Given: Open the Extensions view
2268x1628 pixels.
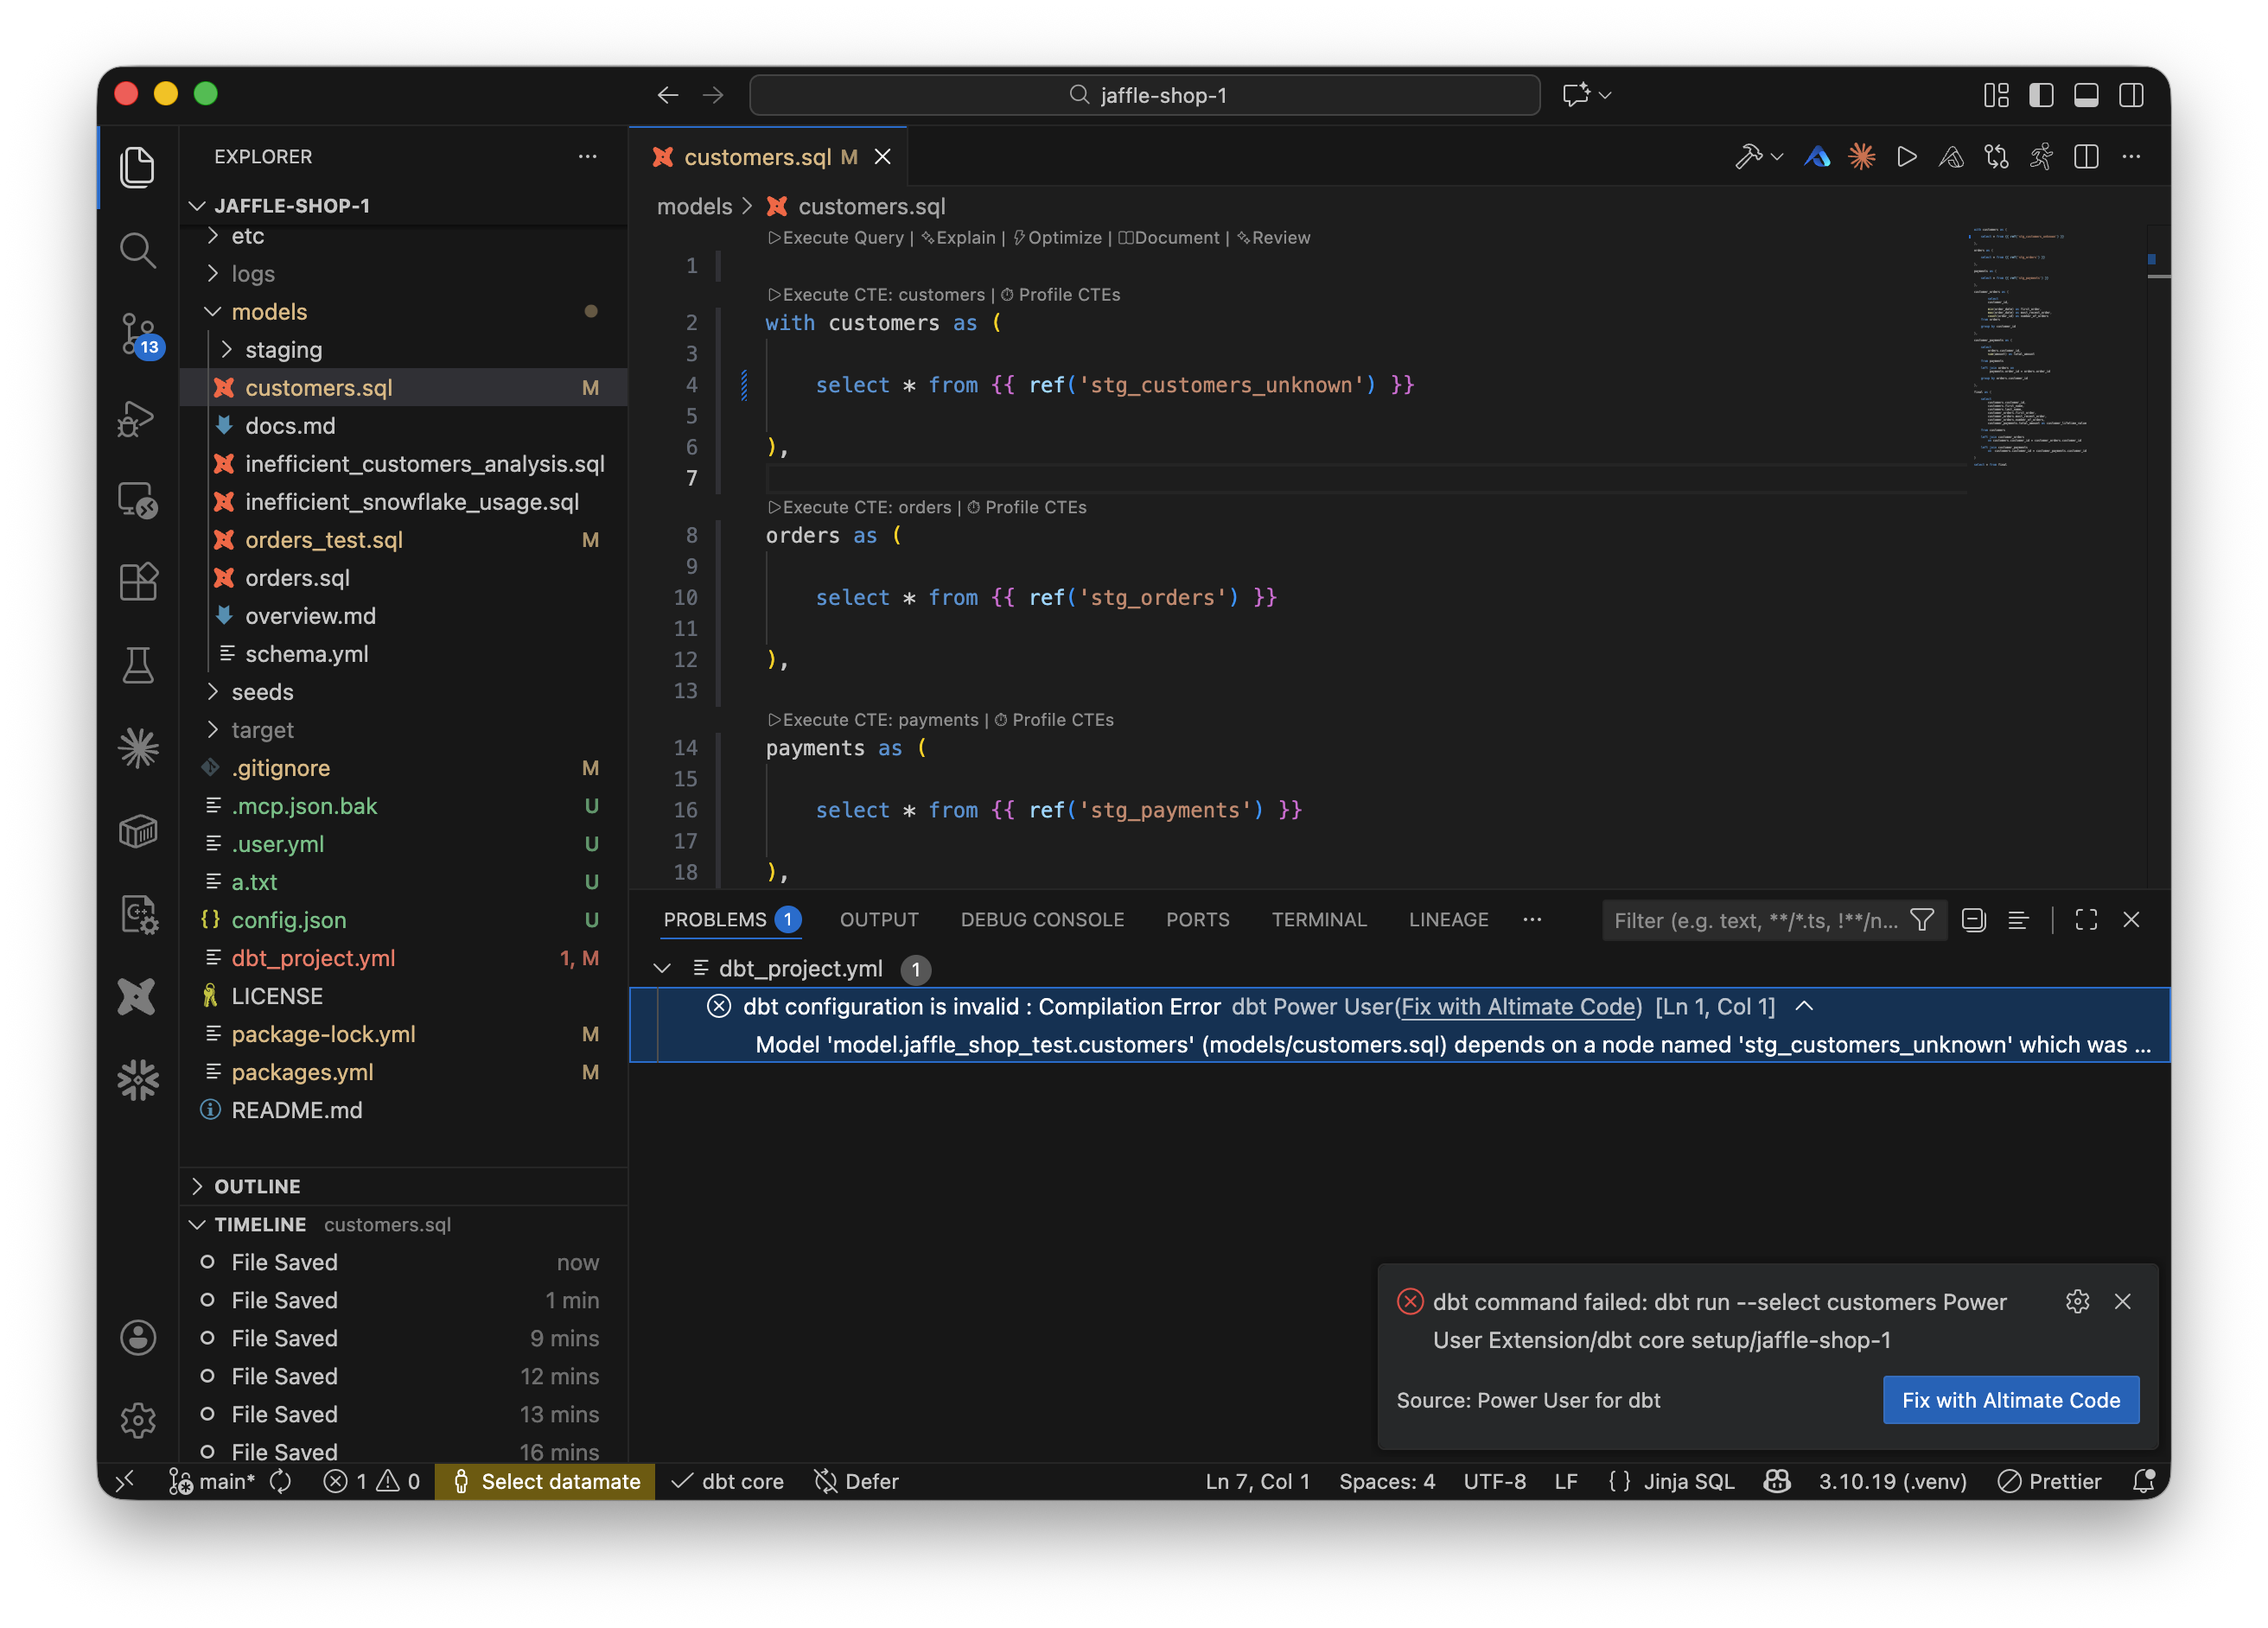Looking at the screenshot, I should pyautogui.click(x=138, y=582).
